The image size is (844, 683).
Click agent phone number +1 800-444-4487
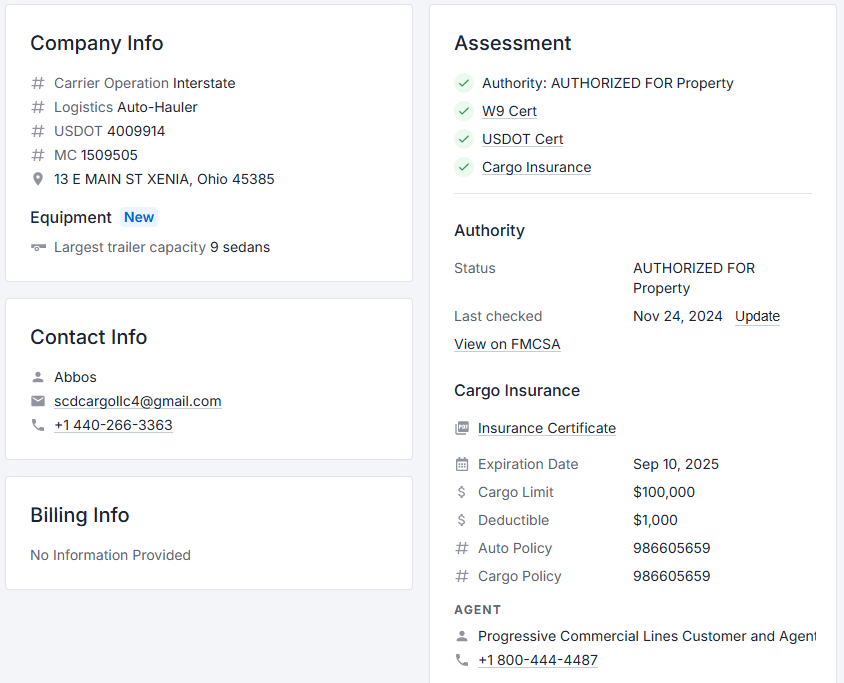pos(537,660)
